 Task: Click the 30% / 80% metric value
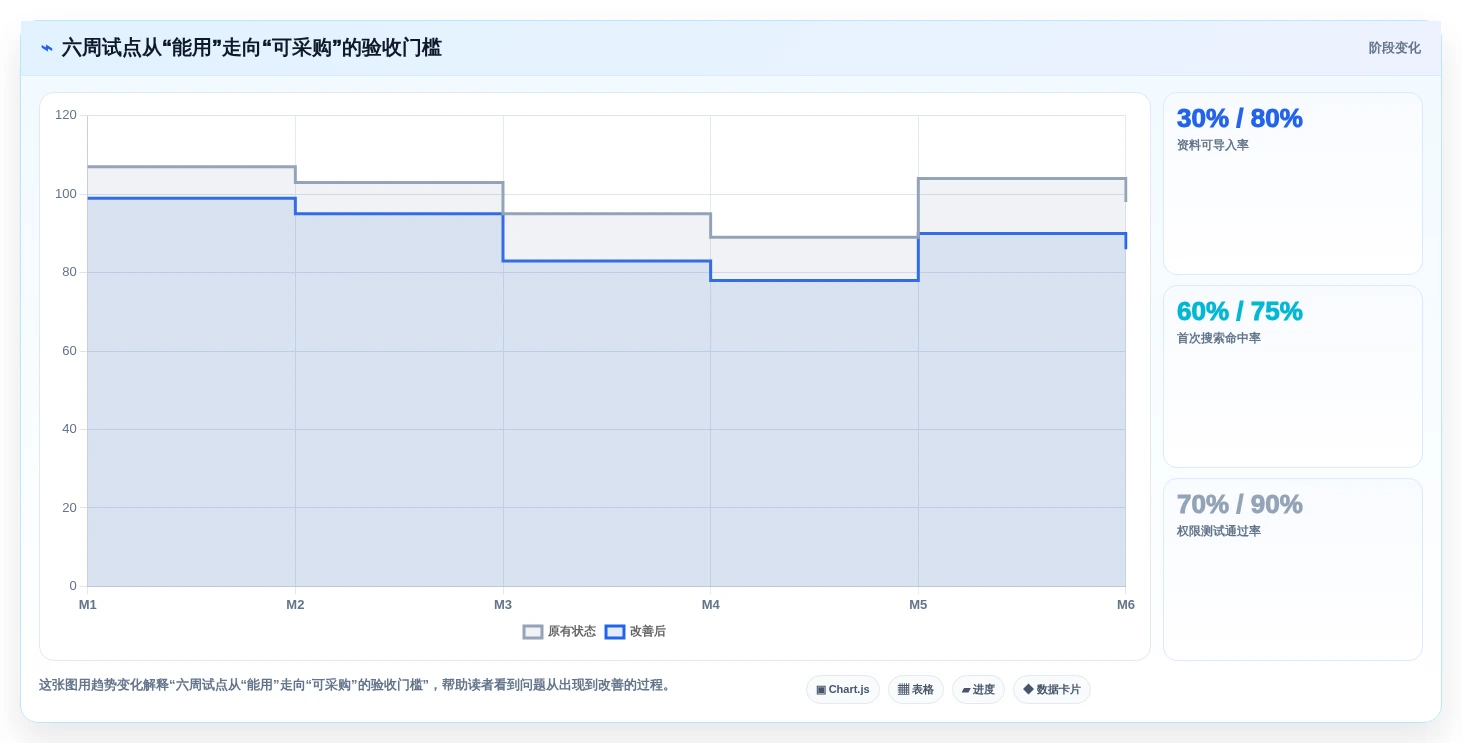pyautogui.click(x=1239, y=118)
